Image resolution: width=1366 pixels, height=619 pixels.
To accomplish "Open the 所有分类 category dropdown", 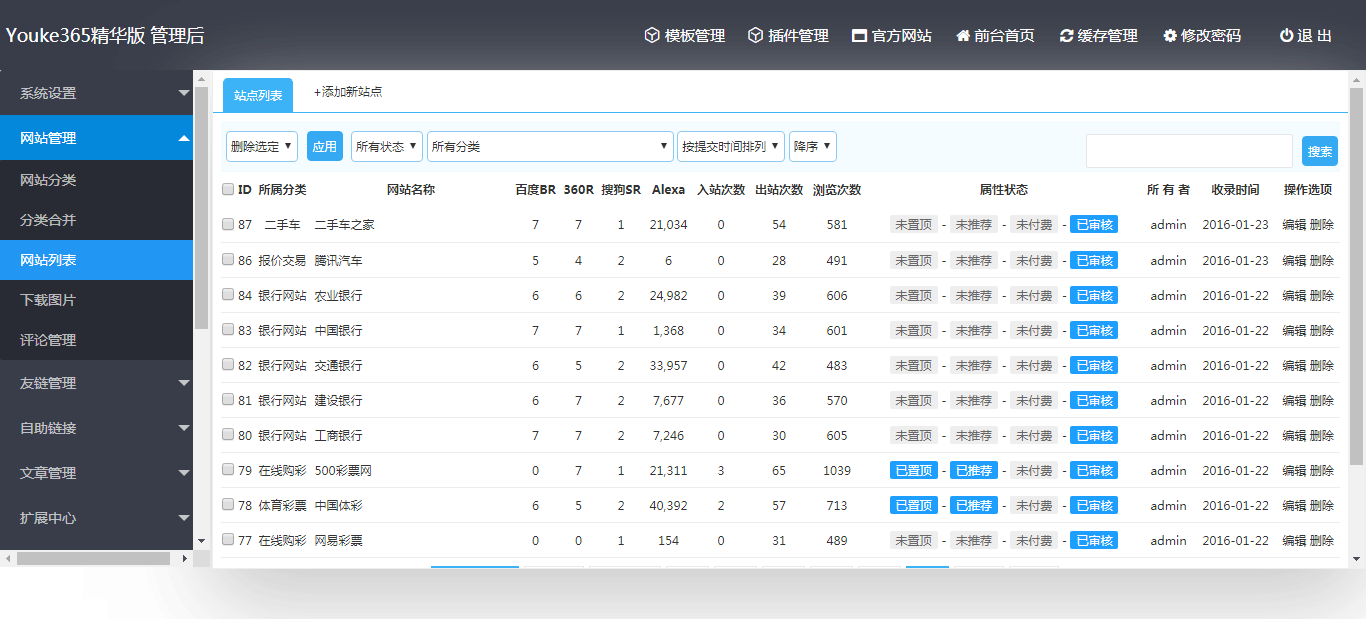I will point(550,146).
